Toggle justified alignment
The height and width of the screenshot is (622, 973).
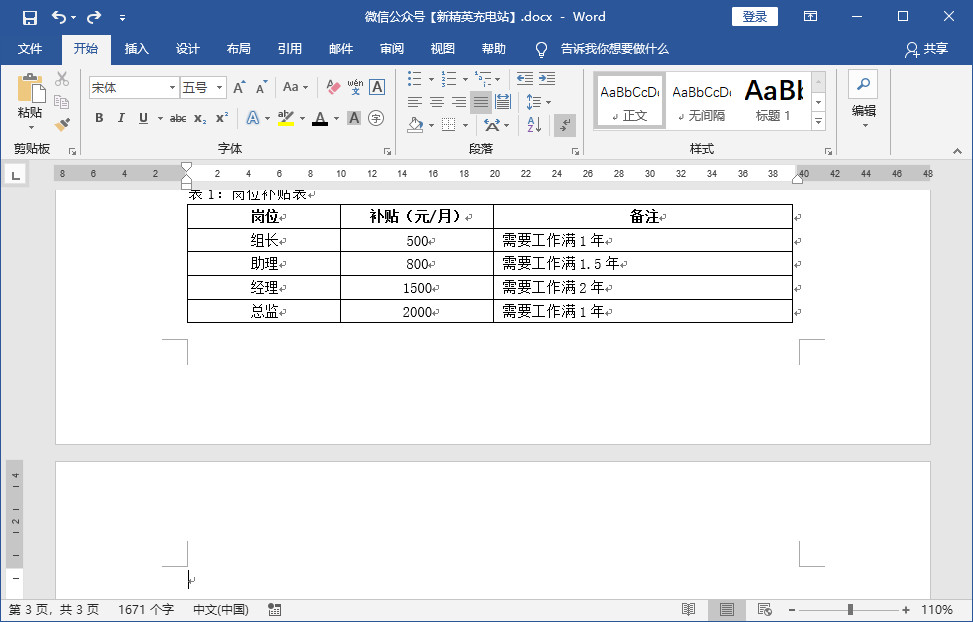pyautogui.click(x=480, y=101)
